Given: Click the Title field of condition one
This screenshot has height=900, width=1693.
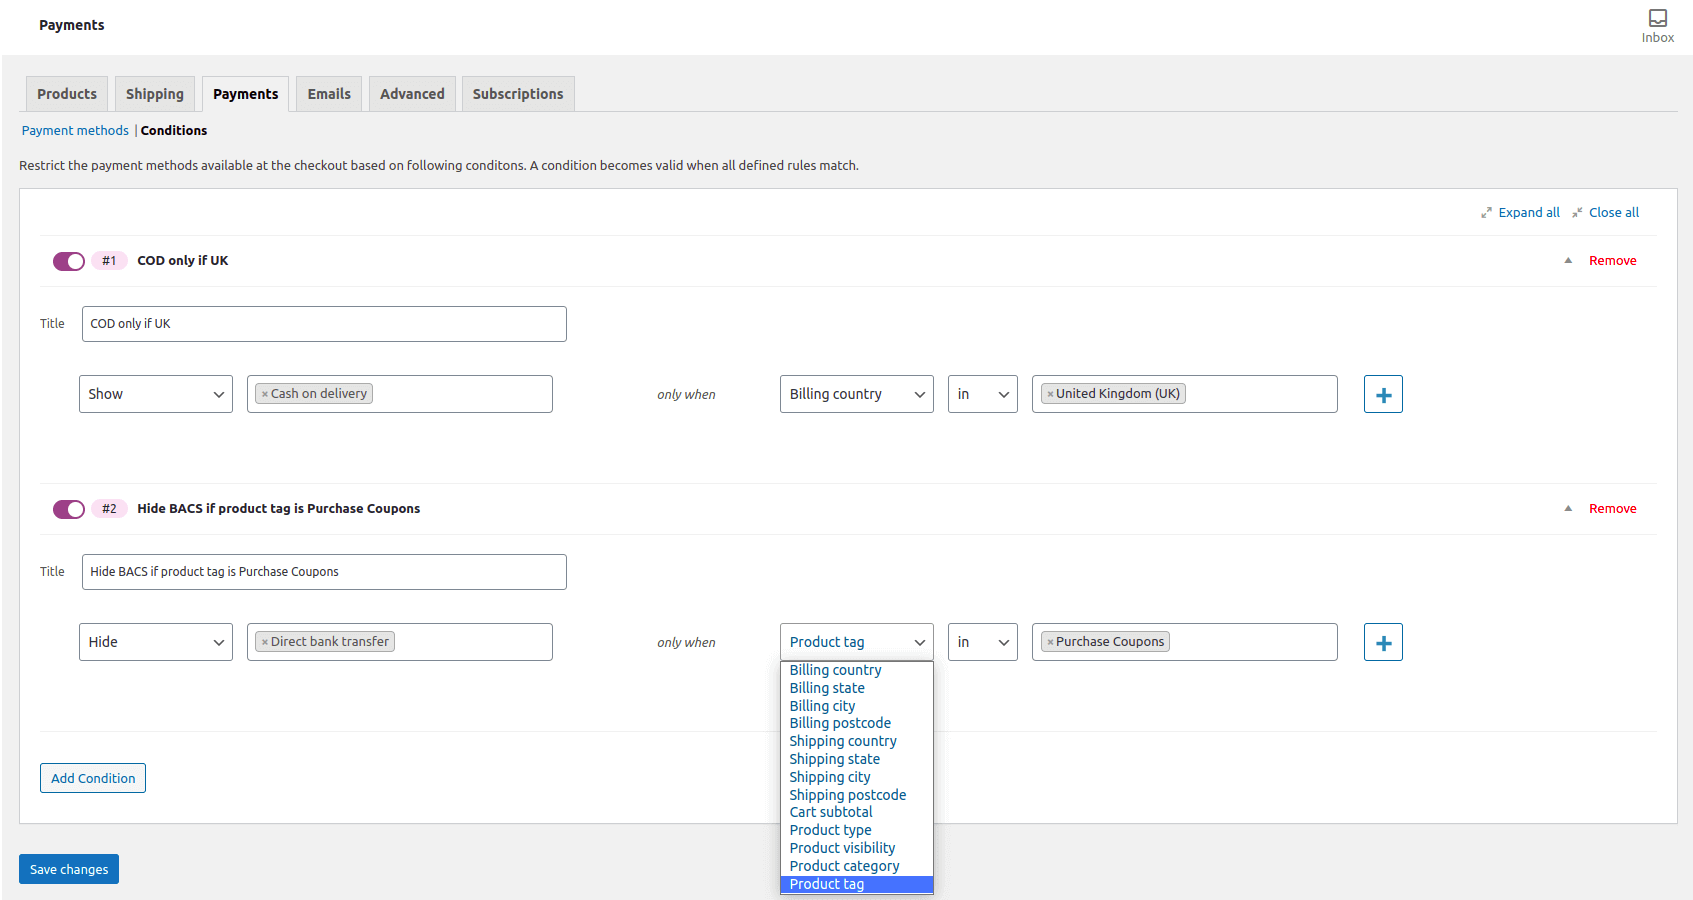Looking at the screenshot, I should tap(324, 323).
